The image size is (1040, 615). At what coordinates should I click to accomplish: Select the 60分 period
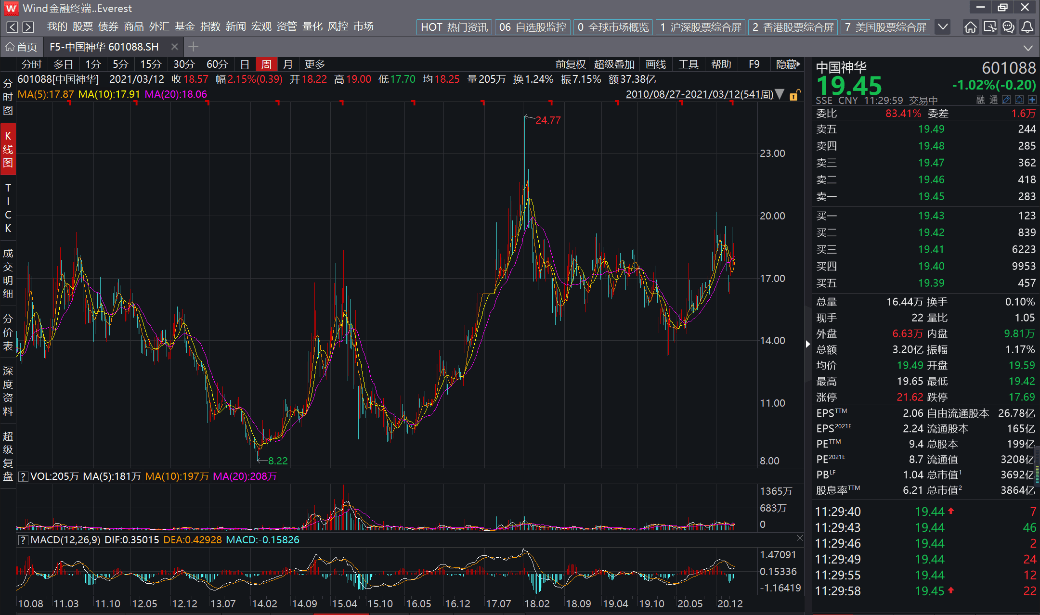[217, 64]
